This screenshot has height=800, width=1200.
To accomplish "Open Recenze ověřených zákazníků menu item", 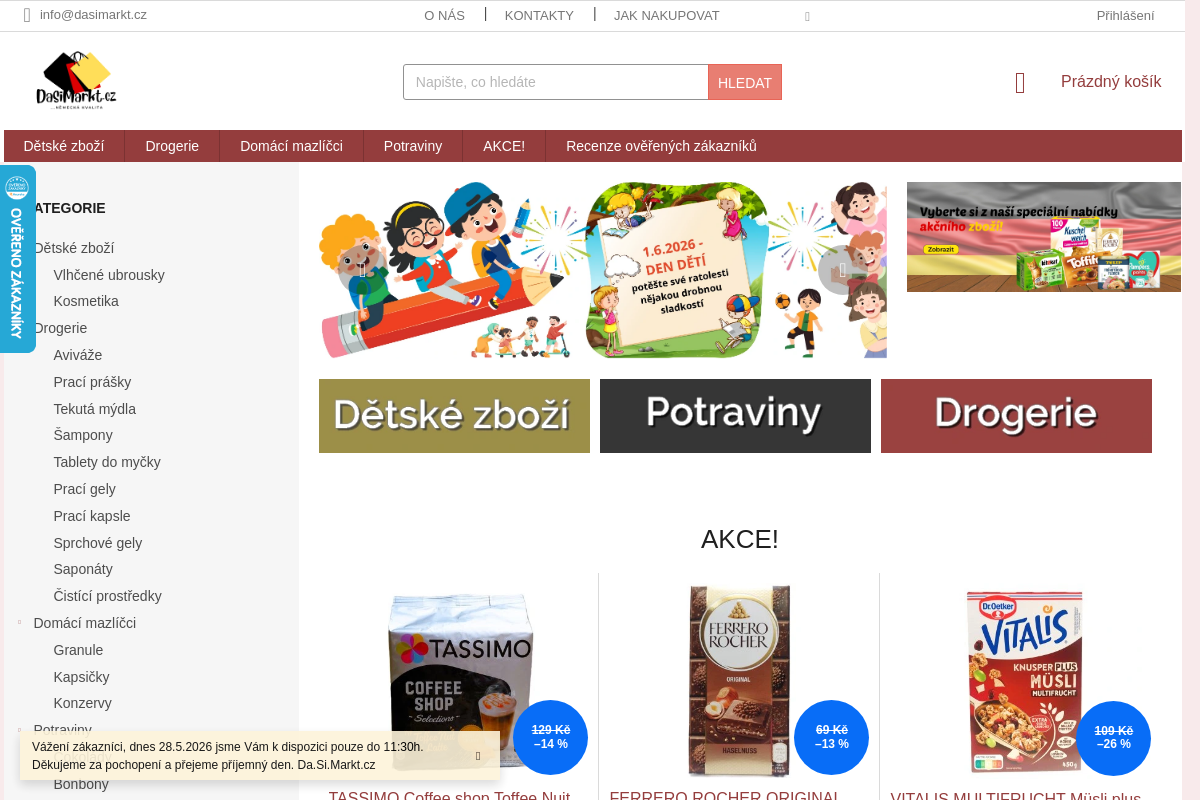I will coord(661,146).
